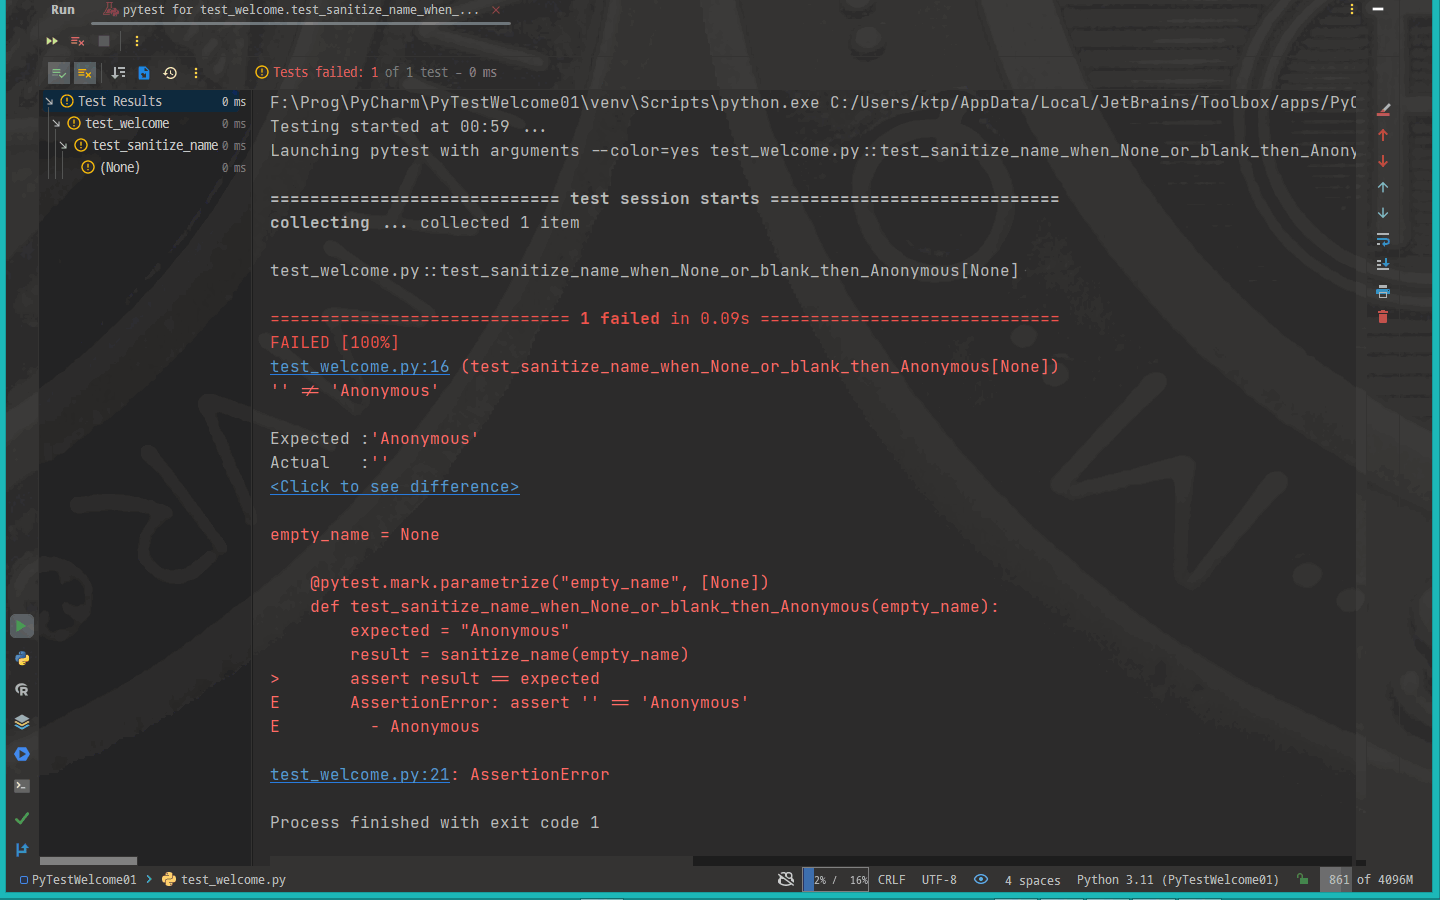Screen dimensions: 1440x900
Task: Toggle soft-wrap in console output
Action: tap(1383, 239)
